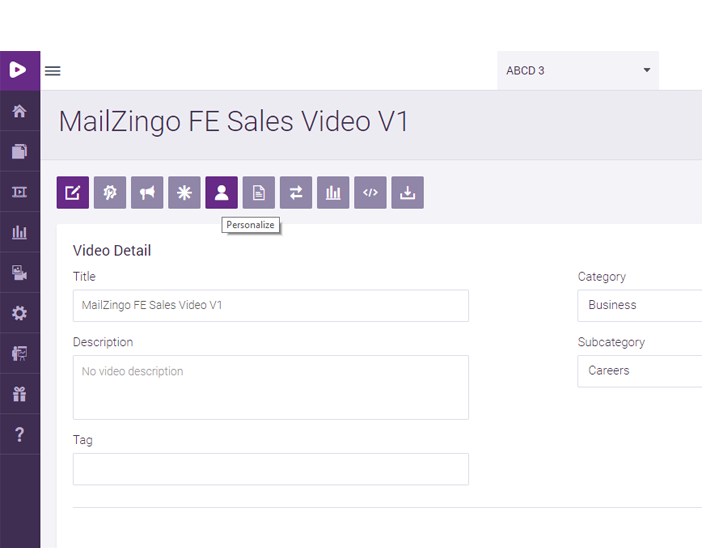Click the asterisk icon button
Screen dimensions: 702x548
tap(184, 193)
